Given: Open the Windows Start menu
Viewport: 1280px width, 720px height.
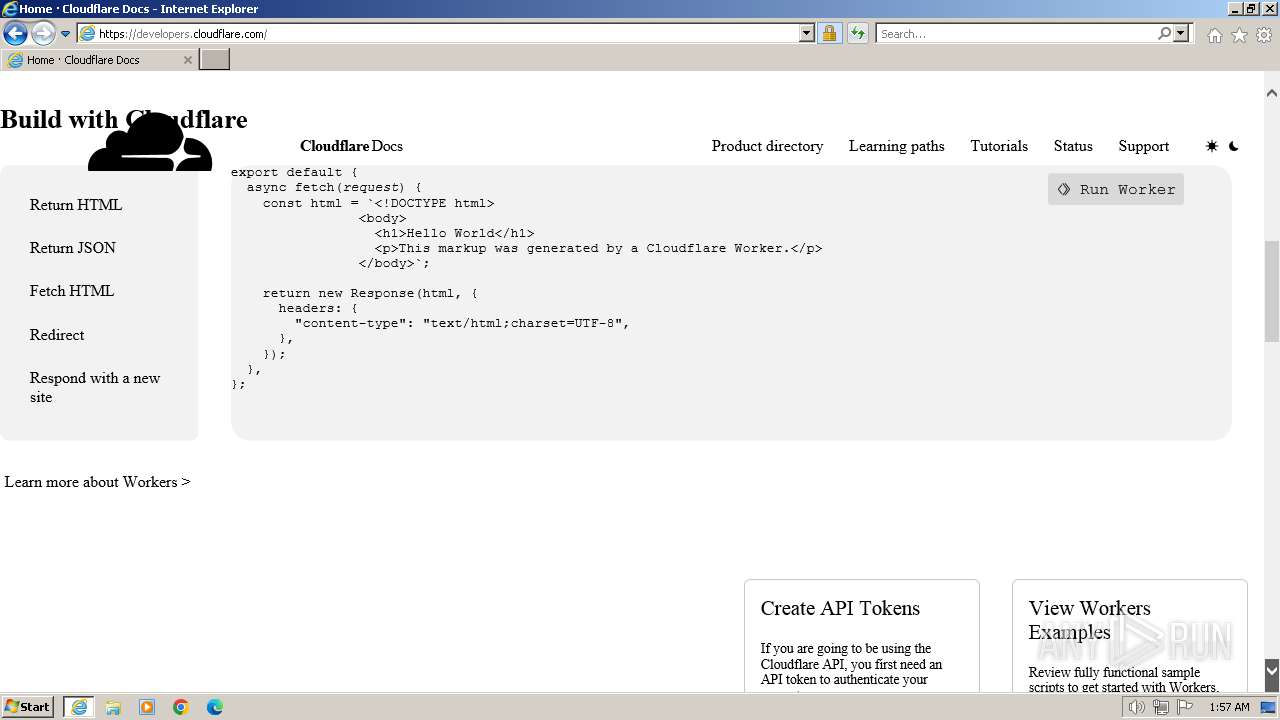Looking at the screenshot, I should 28,707.
